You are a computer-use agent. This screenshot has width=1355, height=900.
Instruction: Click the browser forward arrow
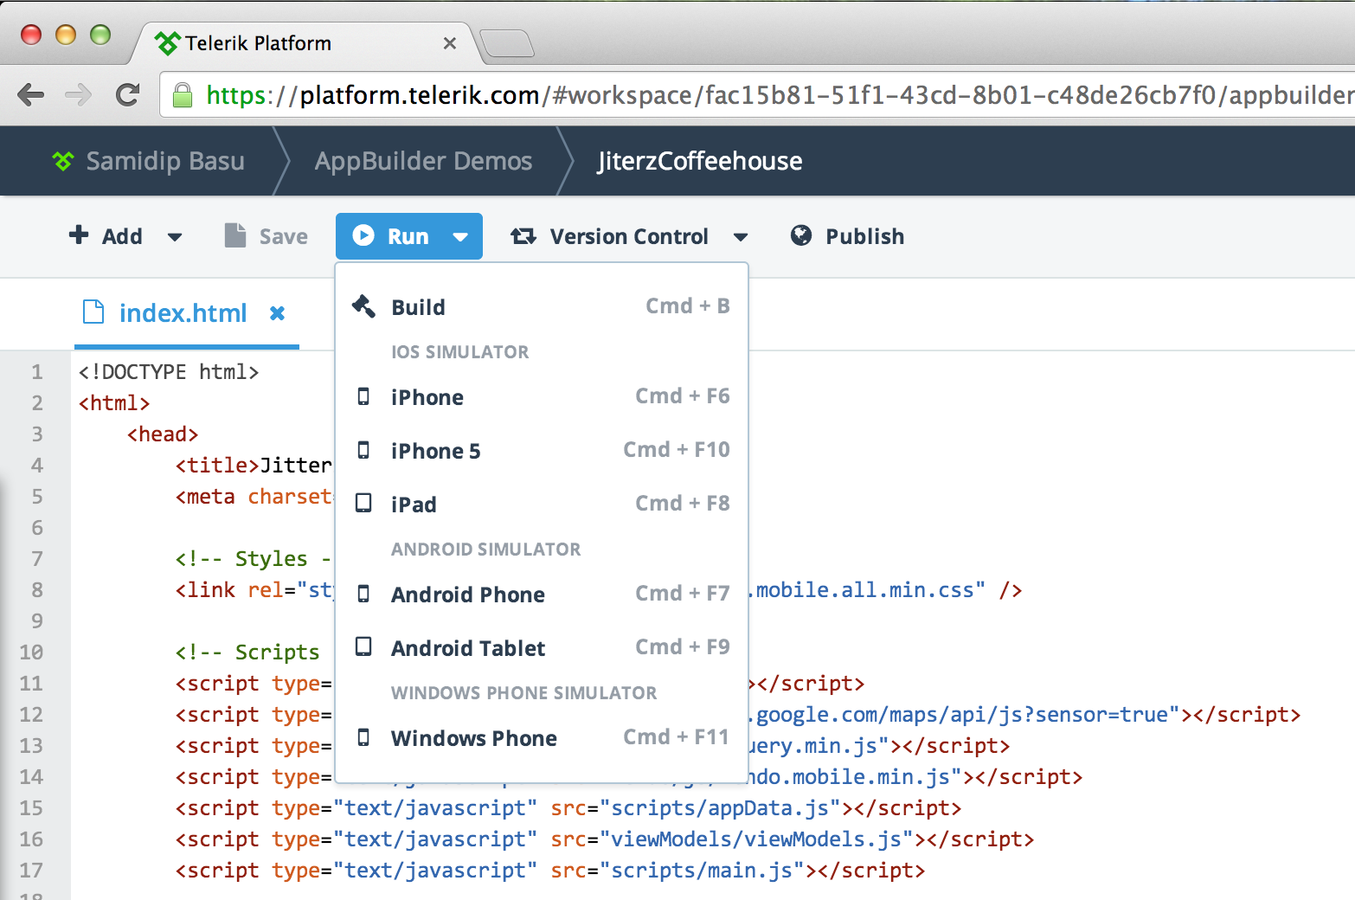78,95
